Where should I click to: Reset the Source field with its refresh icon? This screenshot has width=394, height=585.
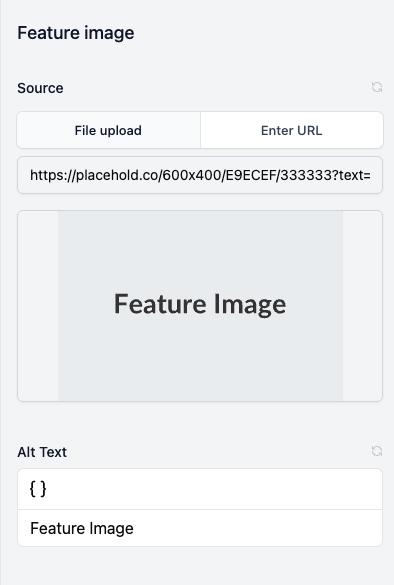tap(377, 87)
